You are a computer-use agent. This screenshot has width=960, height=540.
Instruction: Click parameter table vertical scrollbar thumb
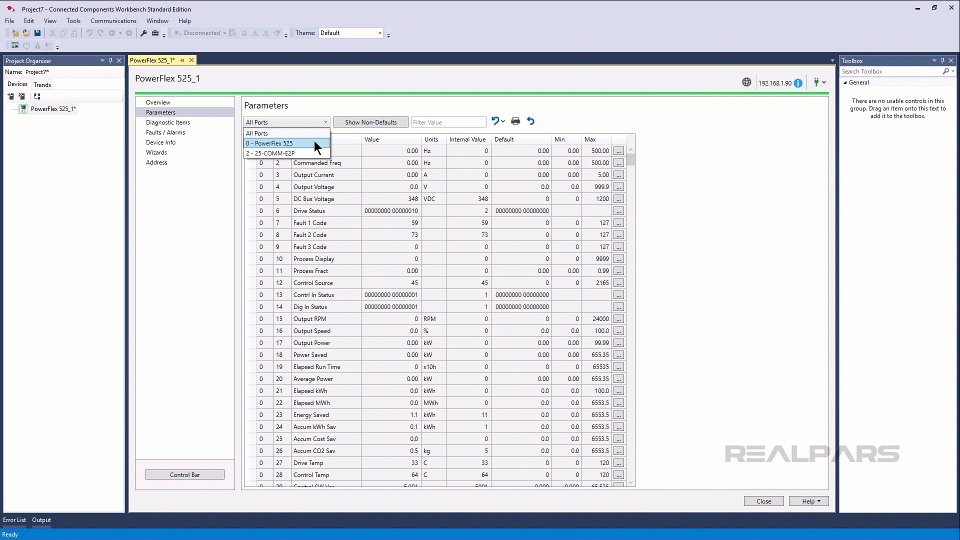pyautogui.click(x=631, y=159)
